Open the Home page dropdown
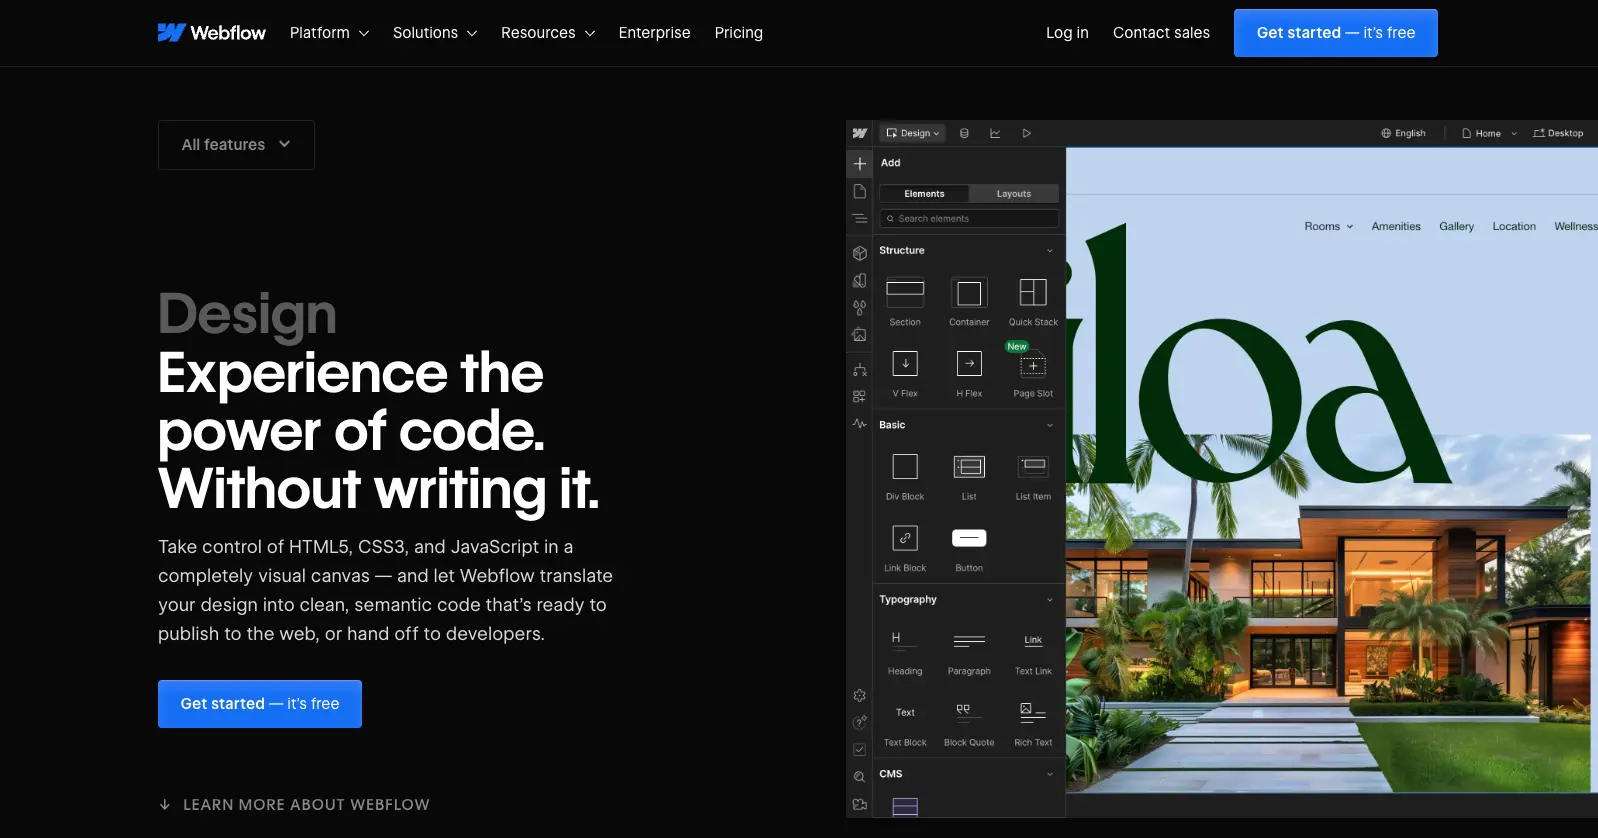Image resolution: width=1598 pixels, height=838 pixels. [x=1489, y=133]
